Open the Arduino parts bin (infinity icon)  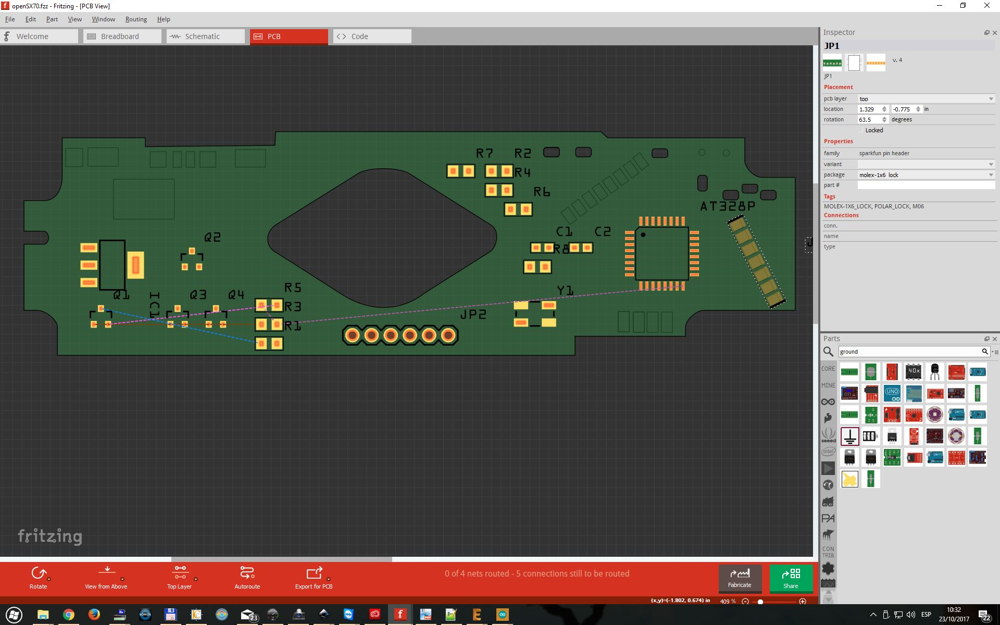click(828, 401)
